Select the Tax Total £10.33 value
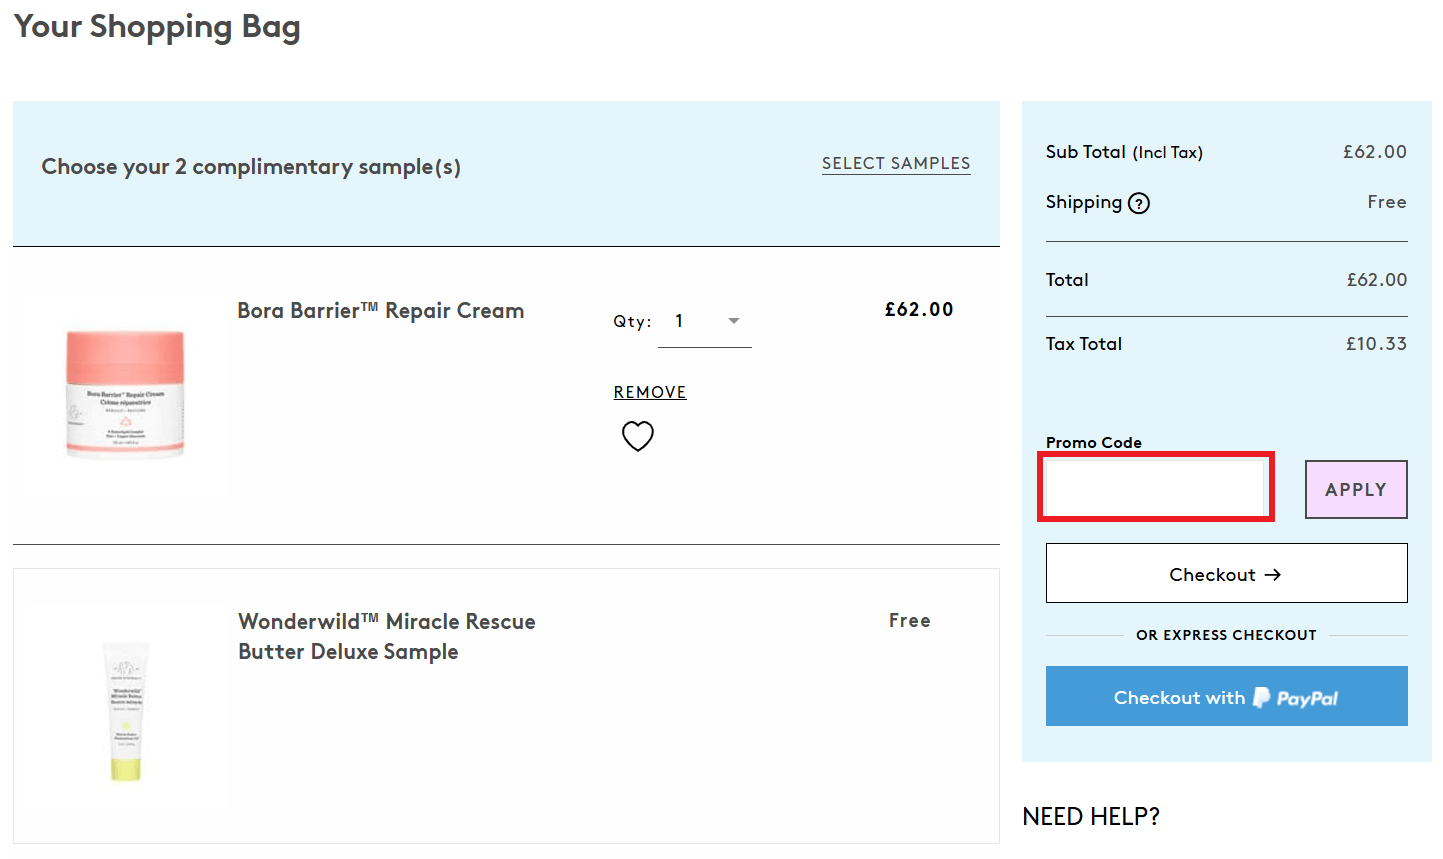1443x859 pixels. click(1376, 343)
